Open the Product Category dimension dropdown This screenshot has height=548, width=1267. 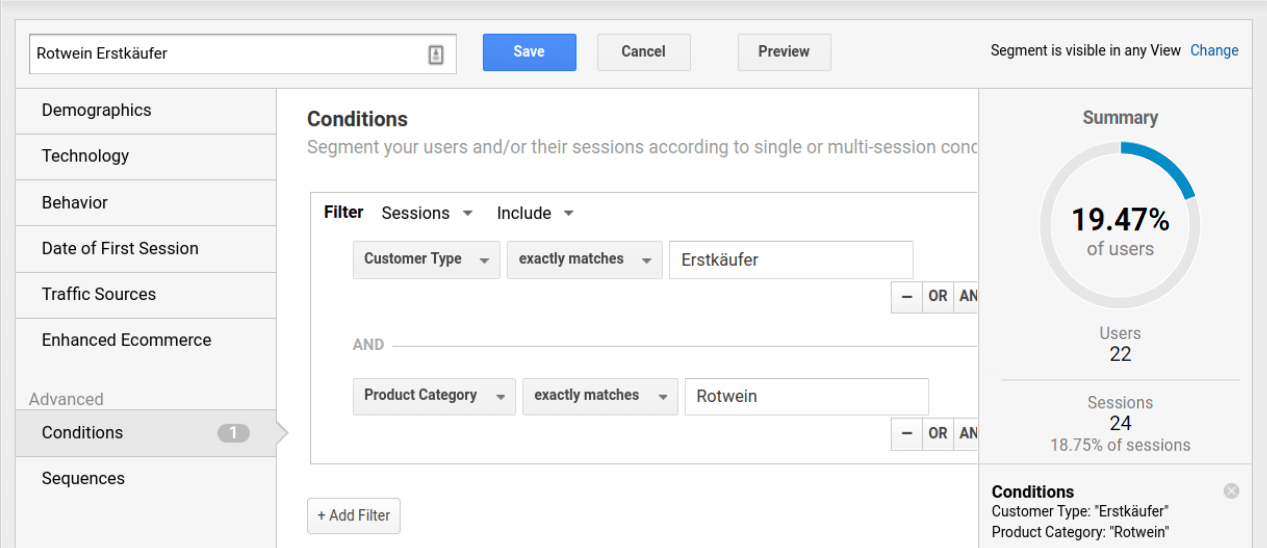pos(434,396)
